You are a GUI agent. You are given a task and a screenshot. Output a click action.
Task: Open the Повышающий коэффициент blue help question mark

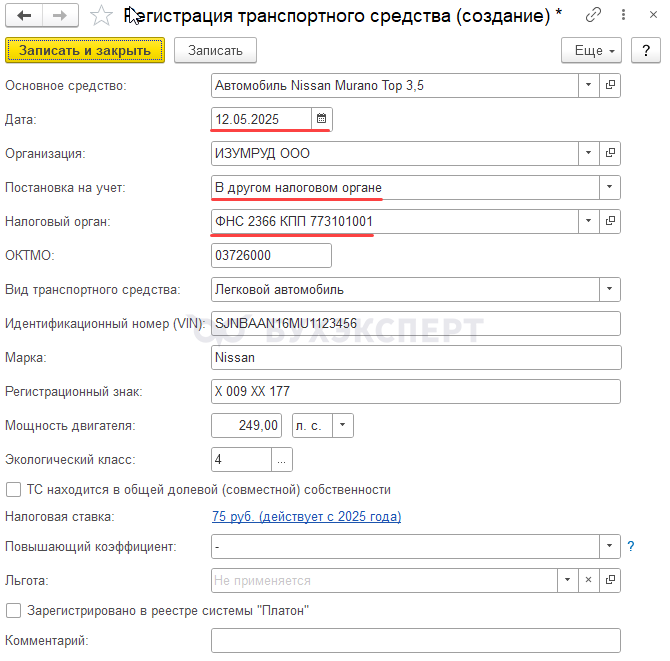click(x=631, y=546)
